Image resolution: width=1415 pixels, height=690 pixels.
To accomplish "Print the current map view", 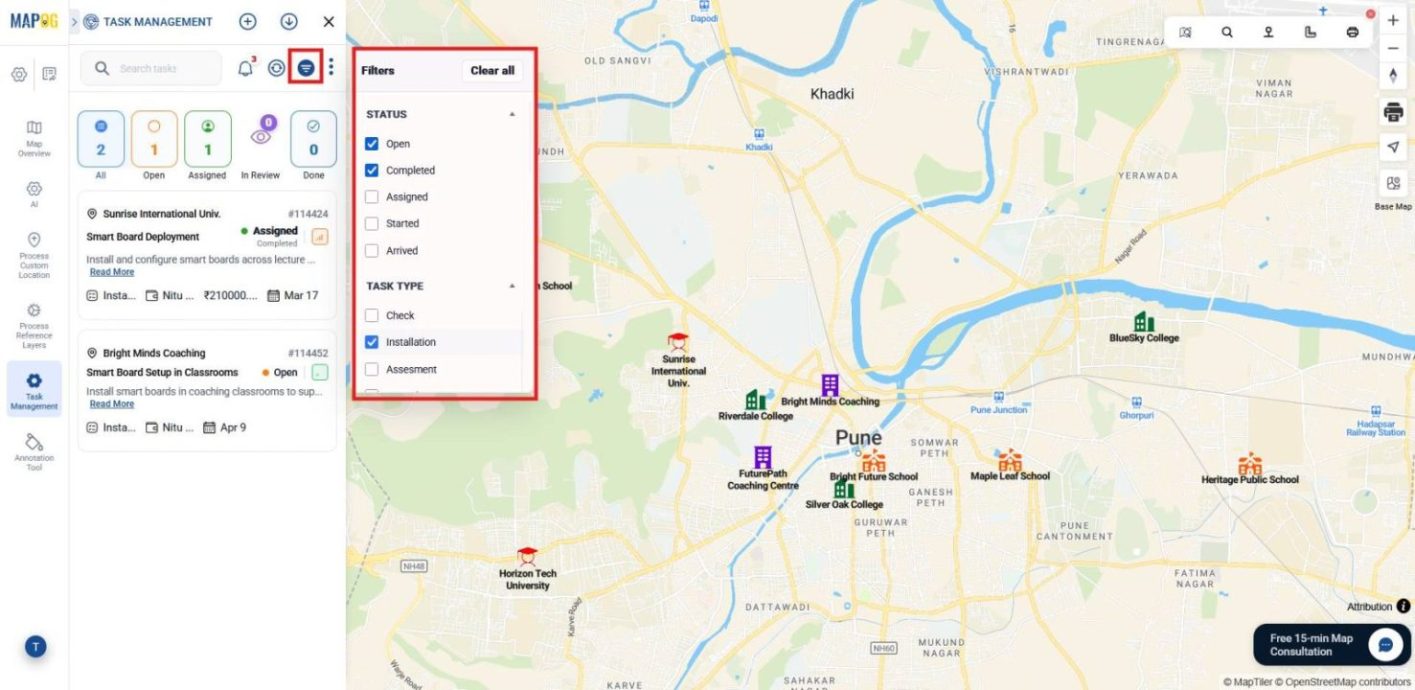I will [1392, 112].
